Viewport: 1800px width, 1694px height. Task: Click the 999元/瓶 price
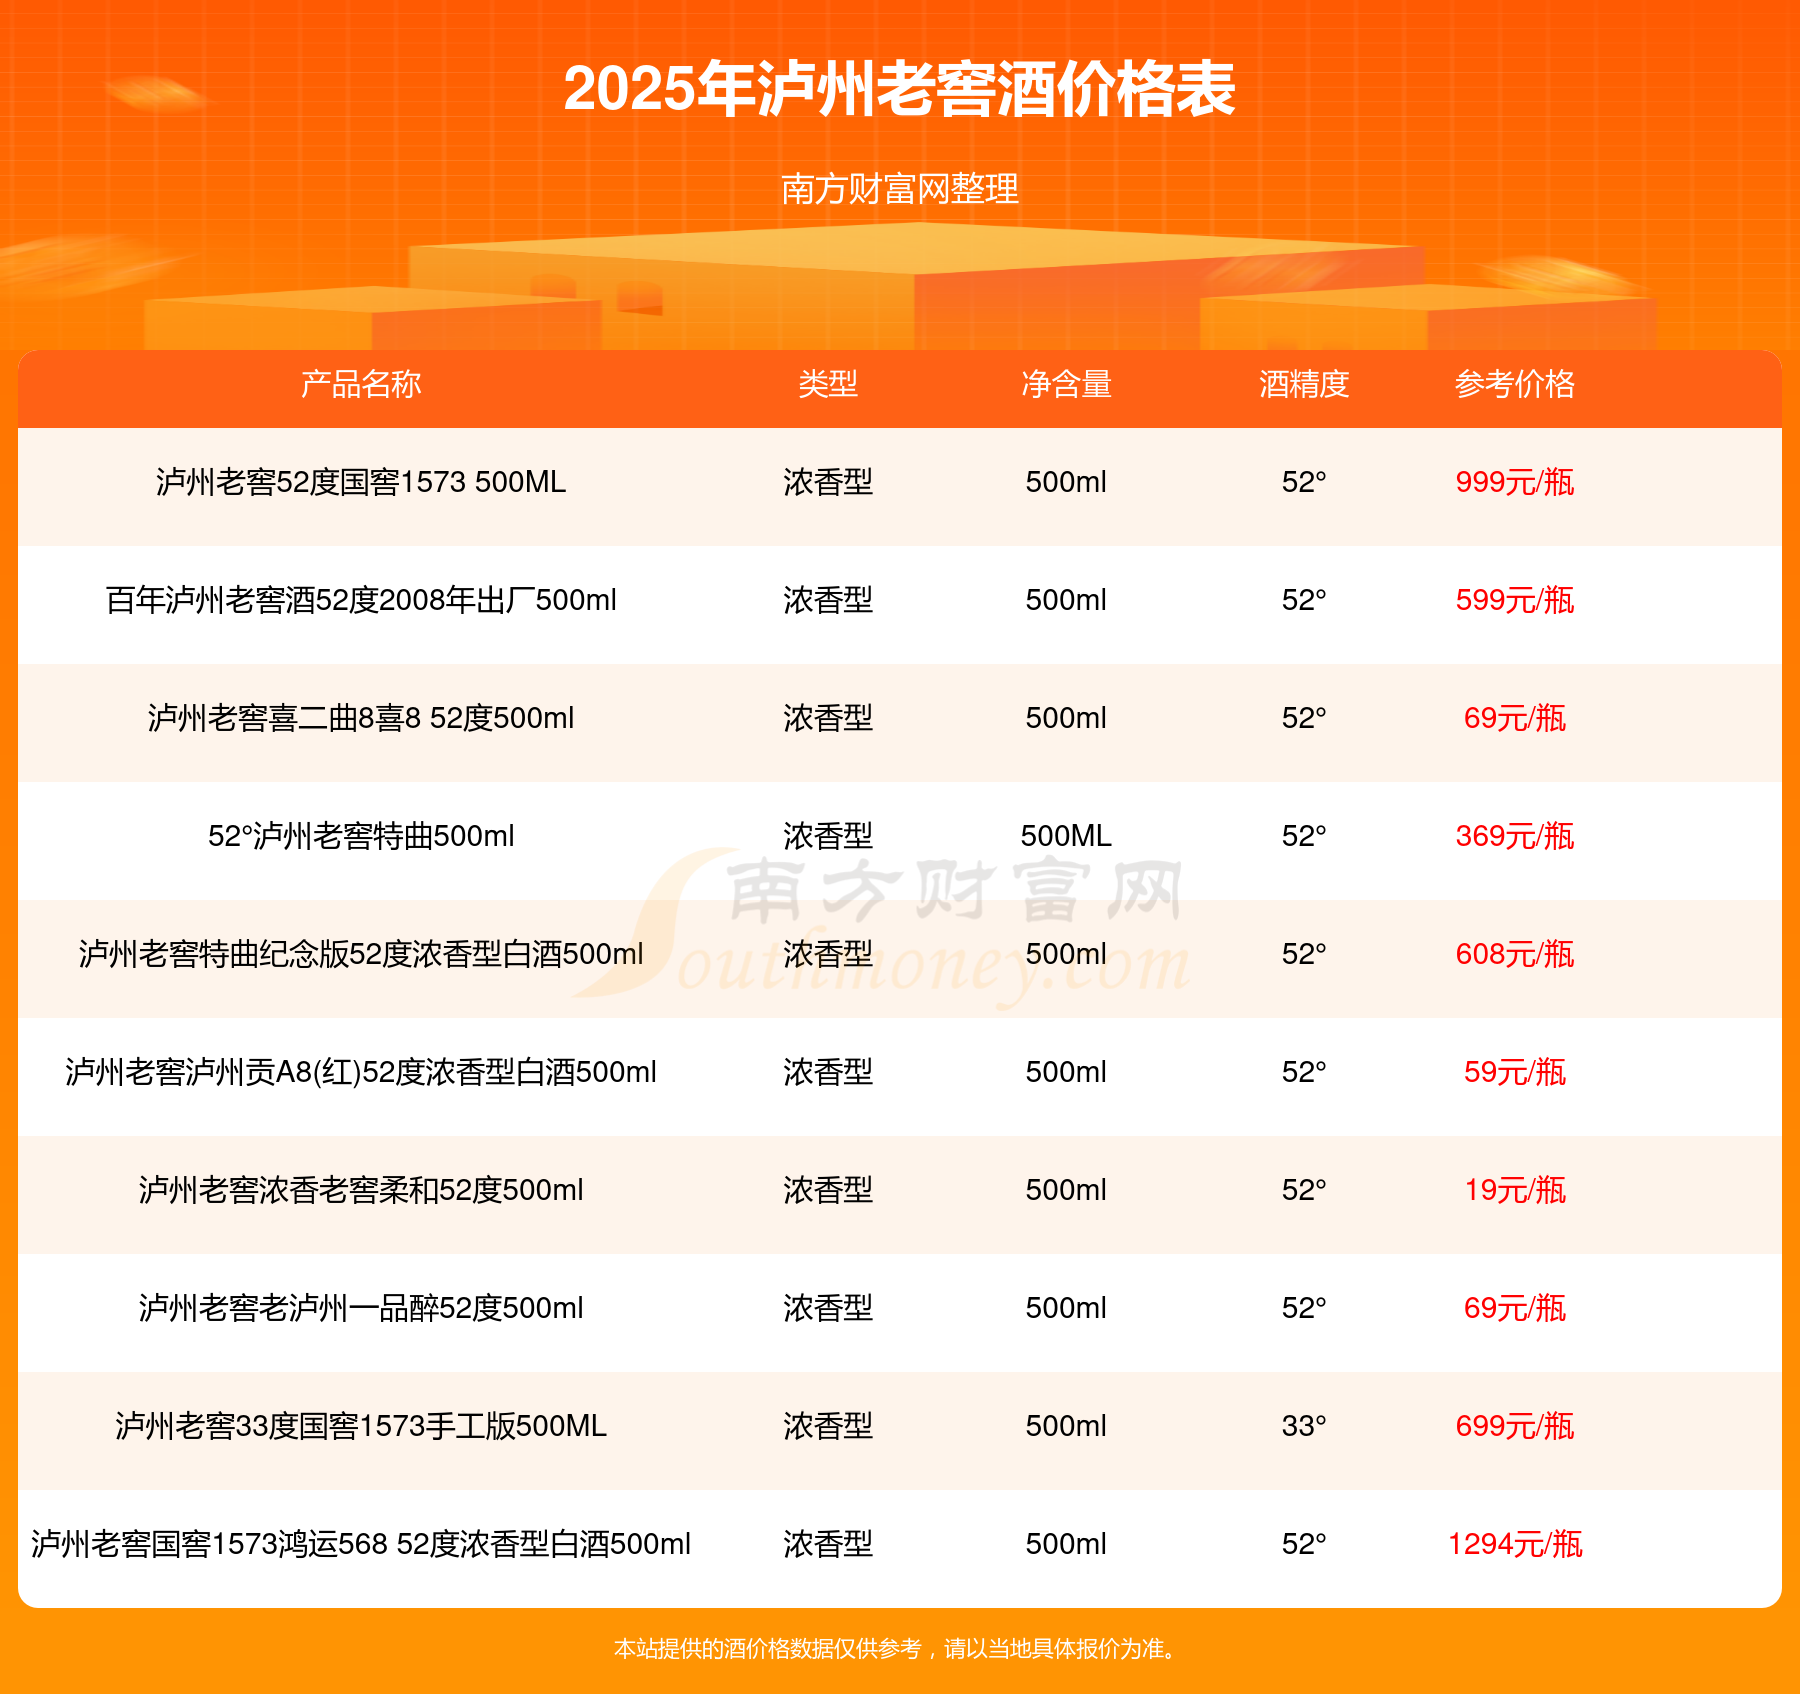(1515, 482)
